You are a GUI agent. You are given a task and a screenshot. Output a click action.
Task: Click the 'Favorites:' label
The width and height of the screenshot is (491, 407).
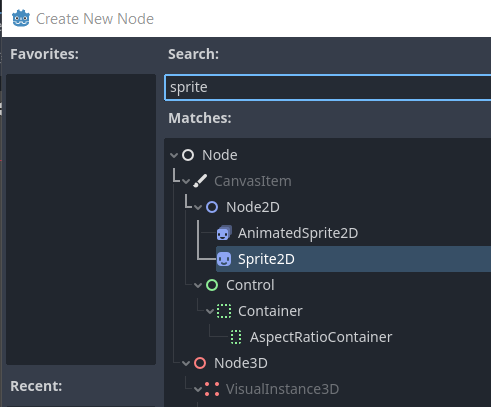pos(44,54)
